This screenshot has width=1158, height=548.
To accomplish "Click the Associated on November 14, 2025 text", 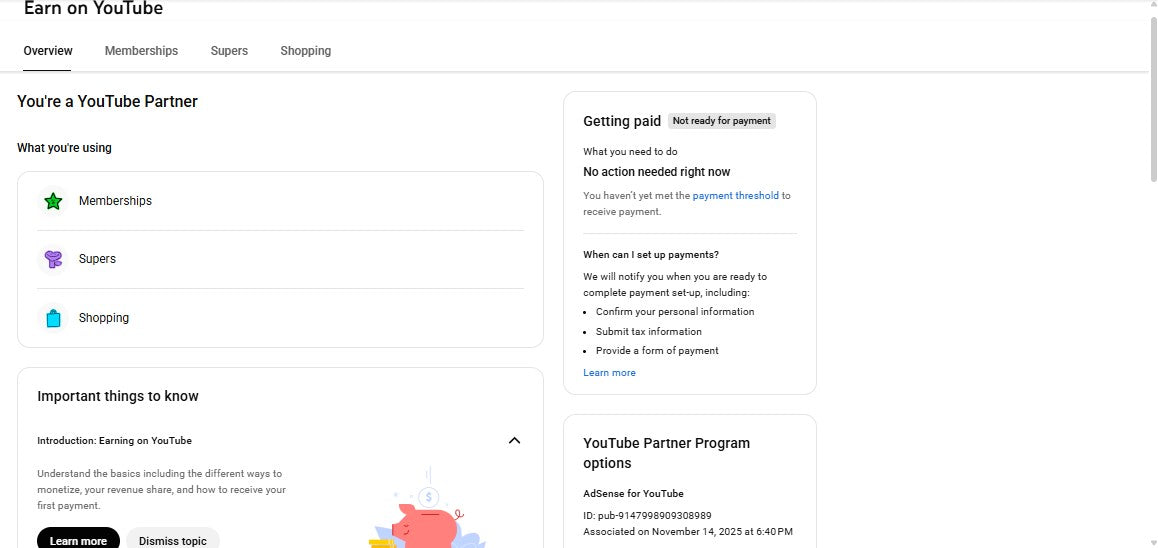I will (688, 532).
